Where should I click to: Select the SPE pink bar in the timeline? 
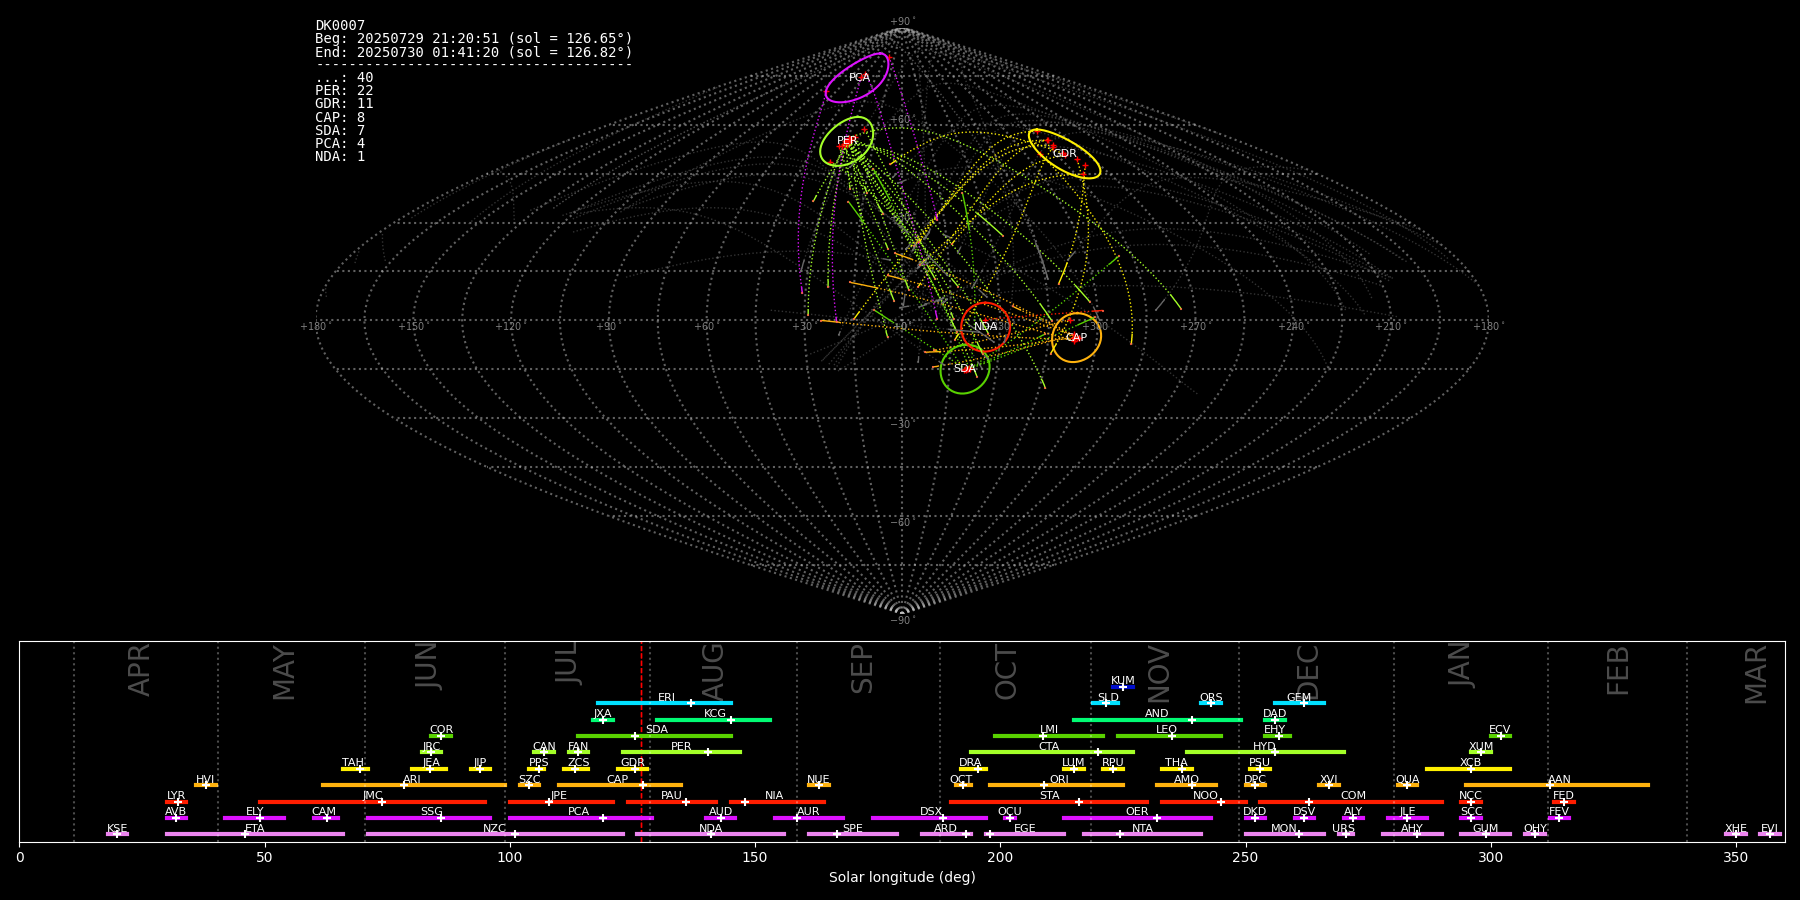click(853, 834)
